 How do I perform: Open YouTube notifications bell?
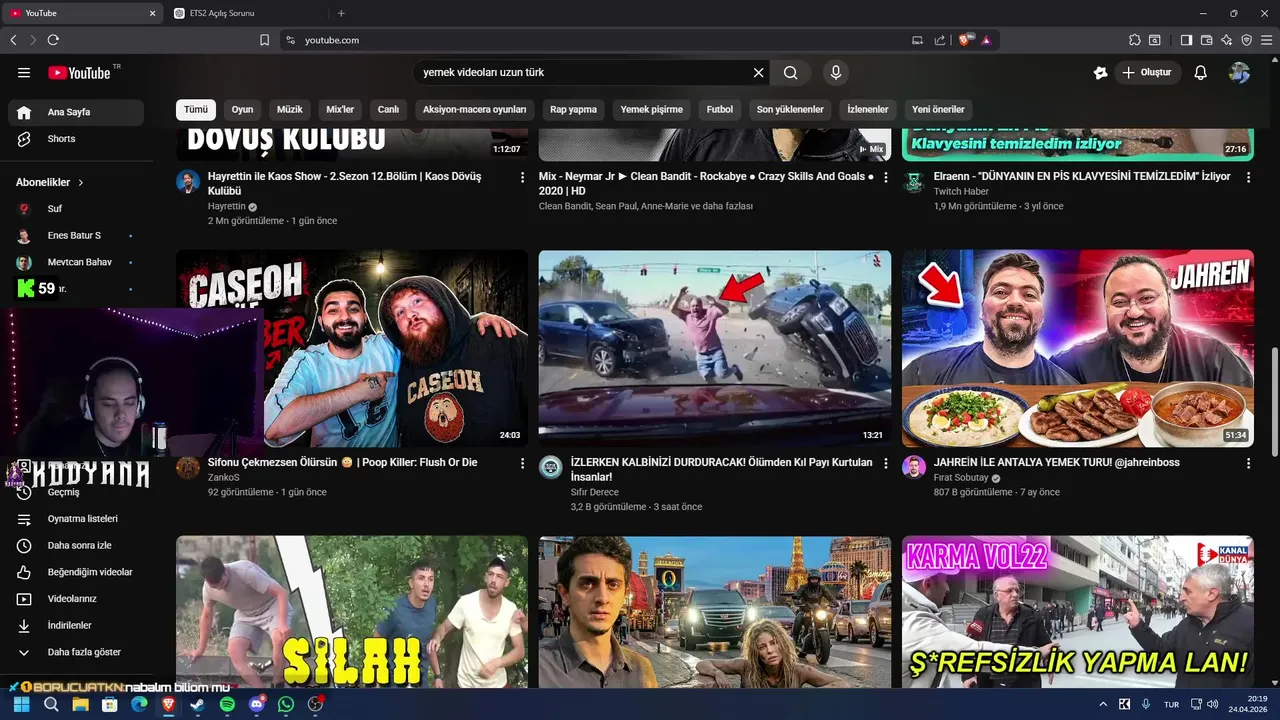pyautogui.click(x=1201, y=73)
